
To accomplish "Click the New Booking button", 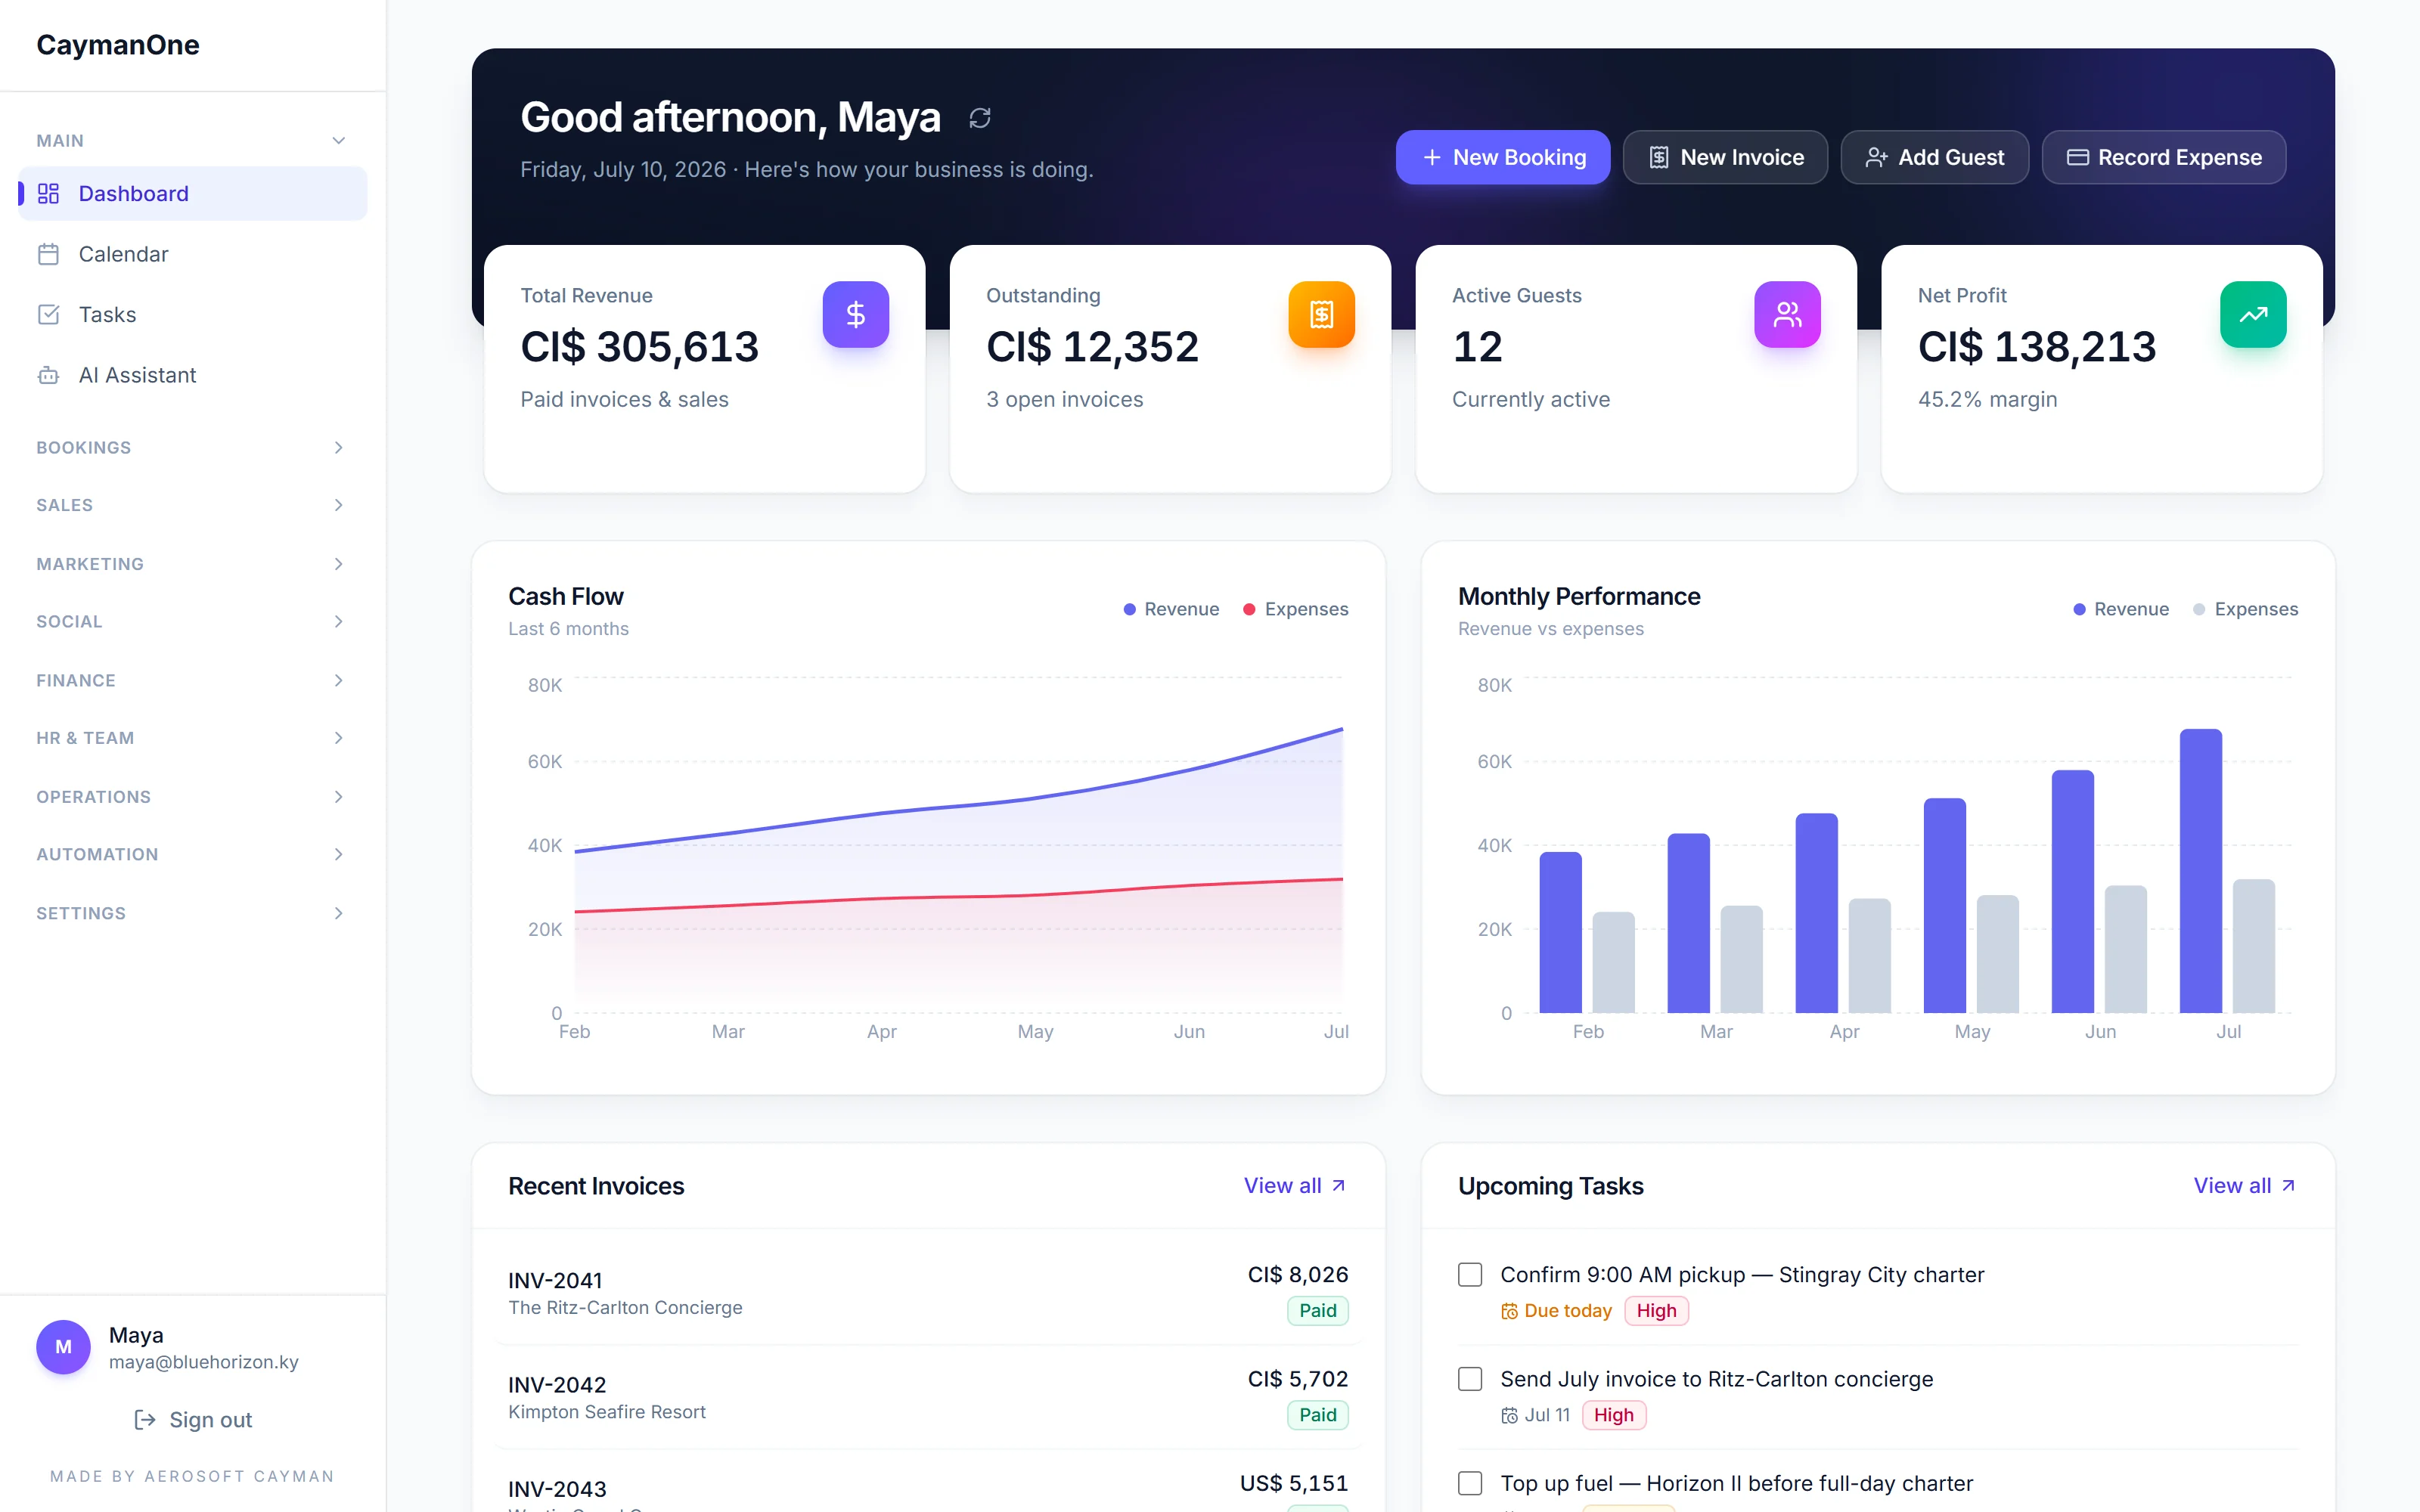I will 1502,157.
